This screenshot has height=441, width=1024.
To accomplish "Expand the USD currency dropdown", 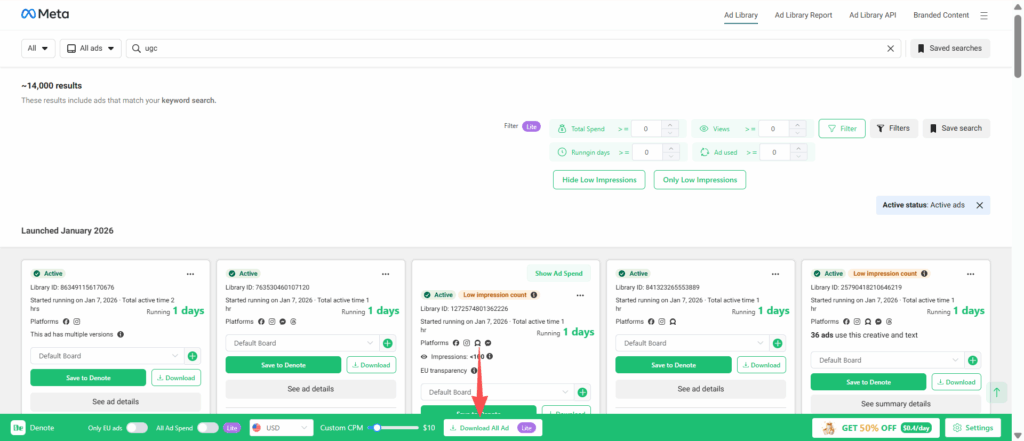I will [x=279, y=428].
